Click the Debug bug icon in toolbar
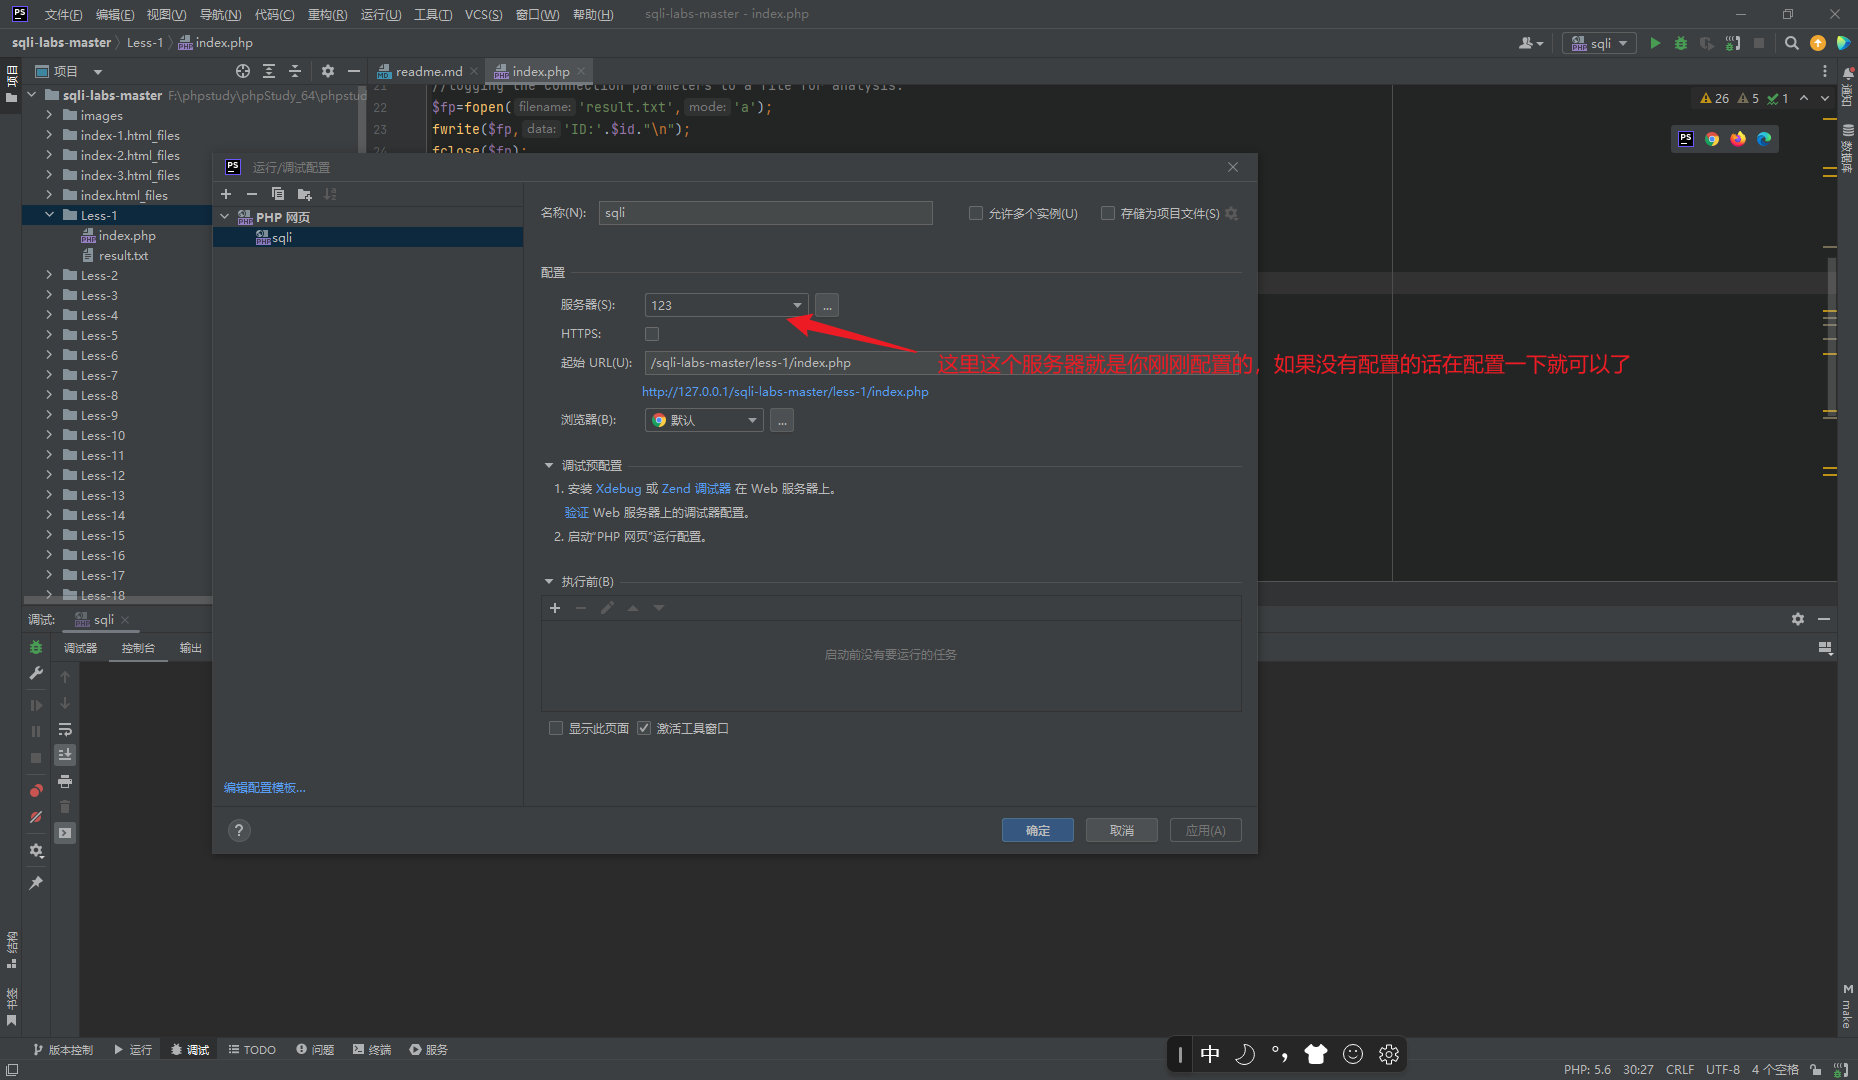The width and height of the screenshot is (1858, 1080). pyautogui.click(x=1681, y=43)
